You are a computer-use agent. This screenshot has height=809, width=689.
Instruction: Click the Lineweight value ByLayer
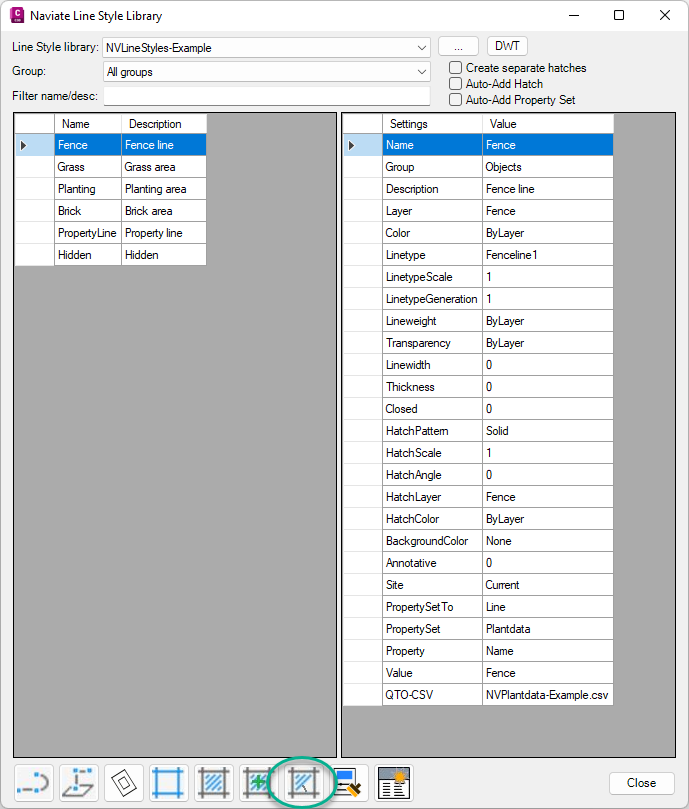pos(548,321)
